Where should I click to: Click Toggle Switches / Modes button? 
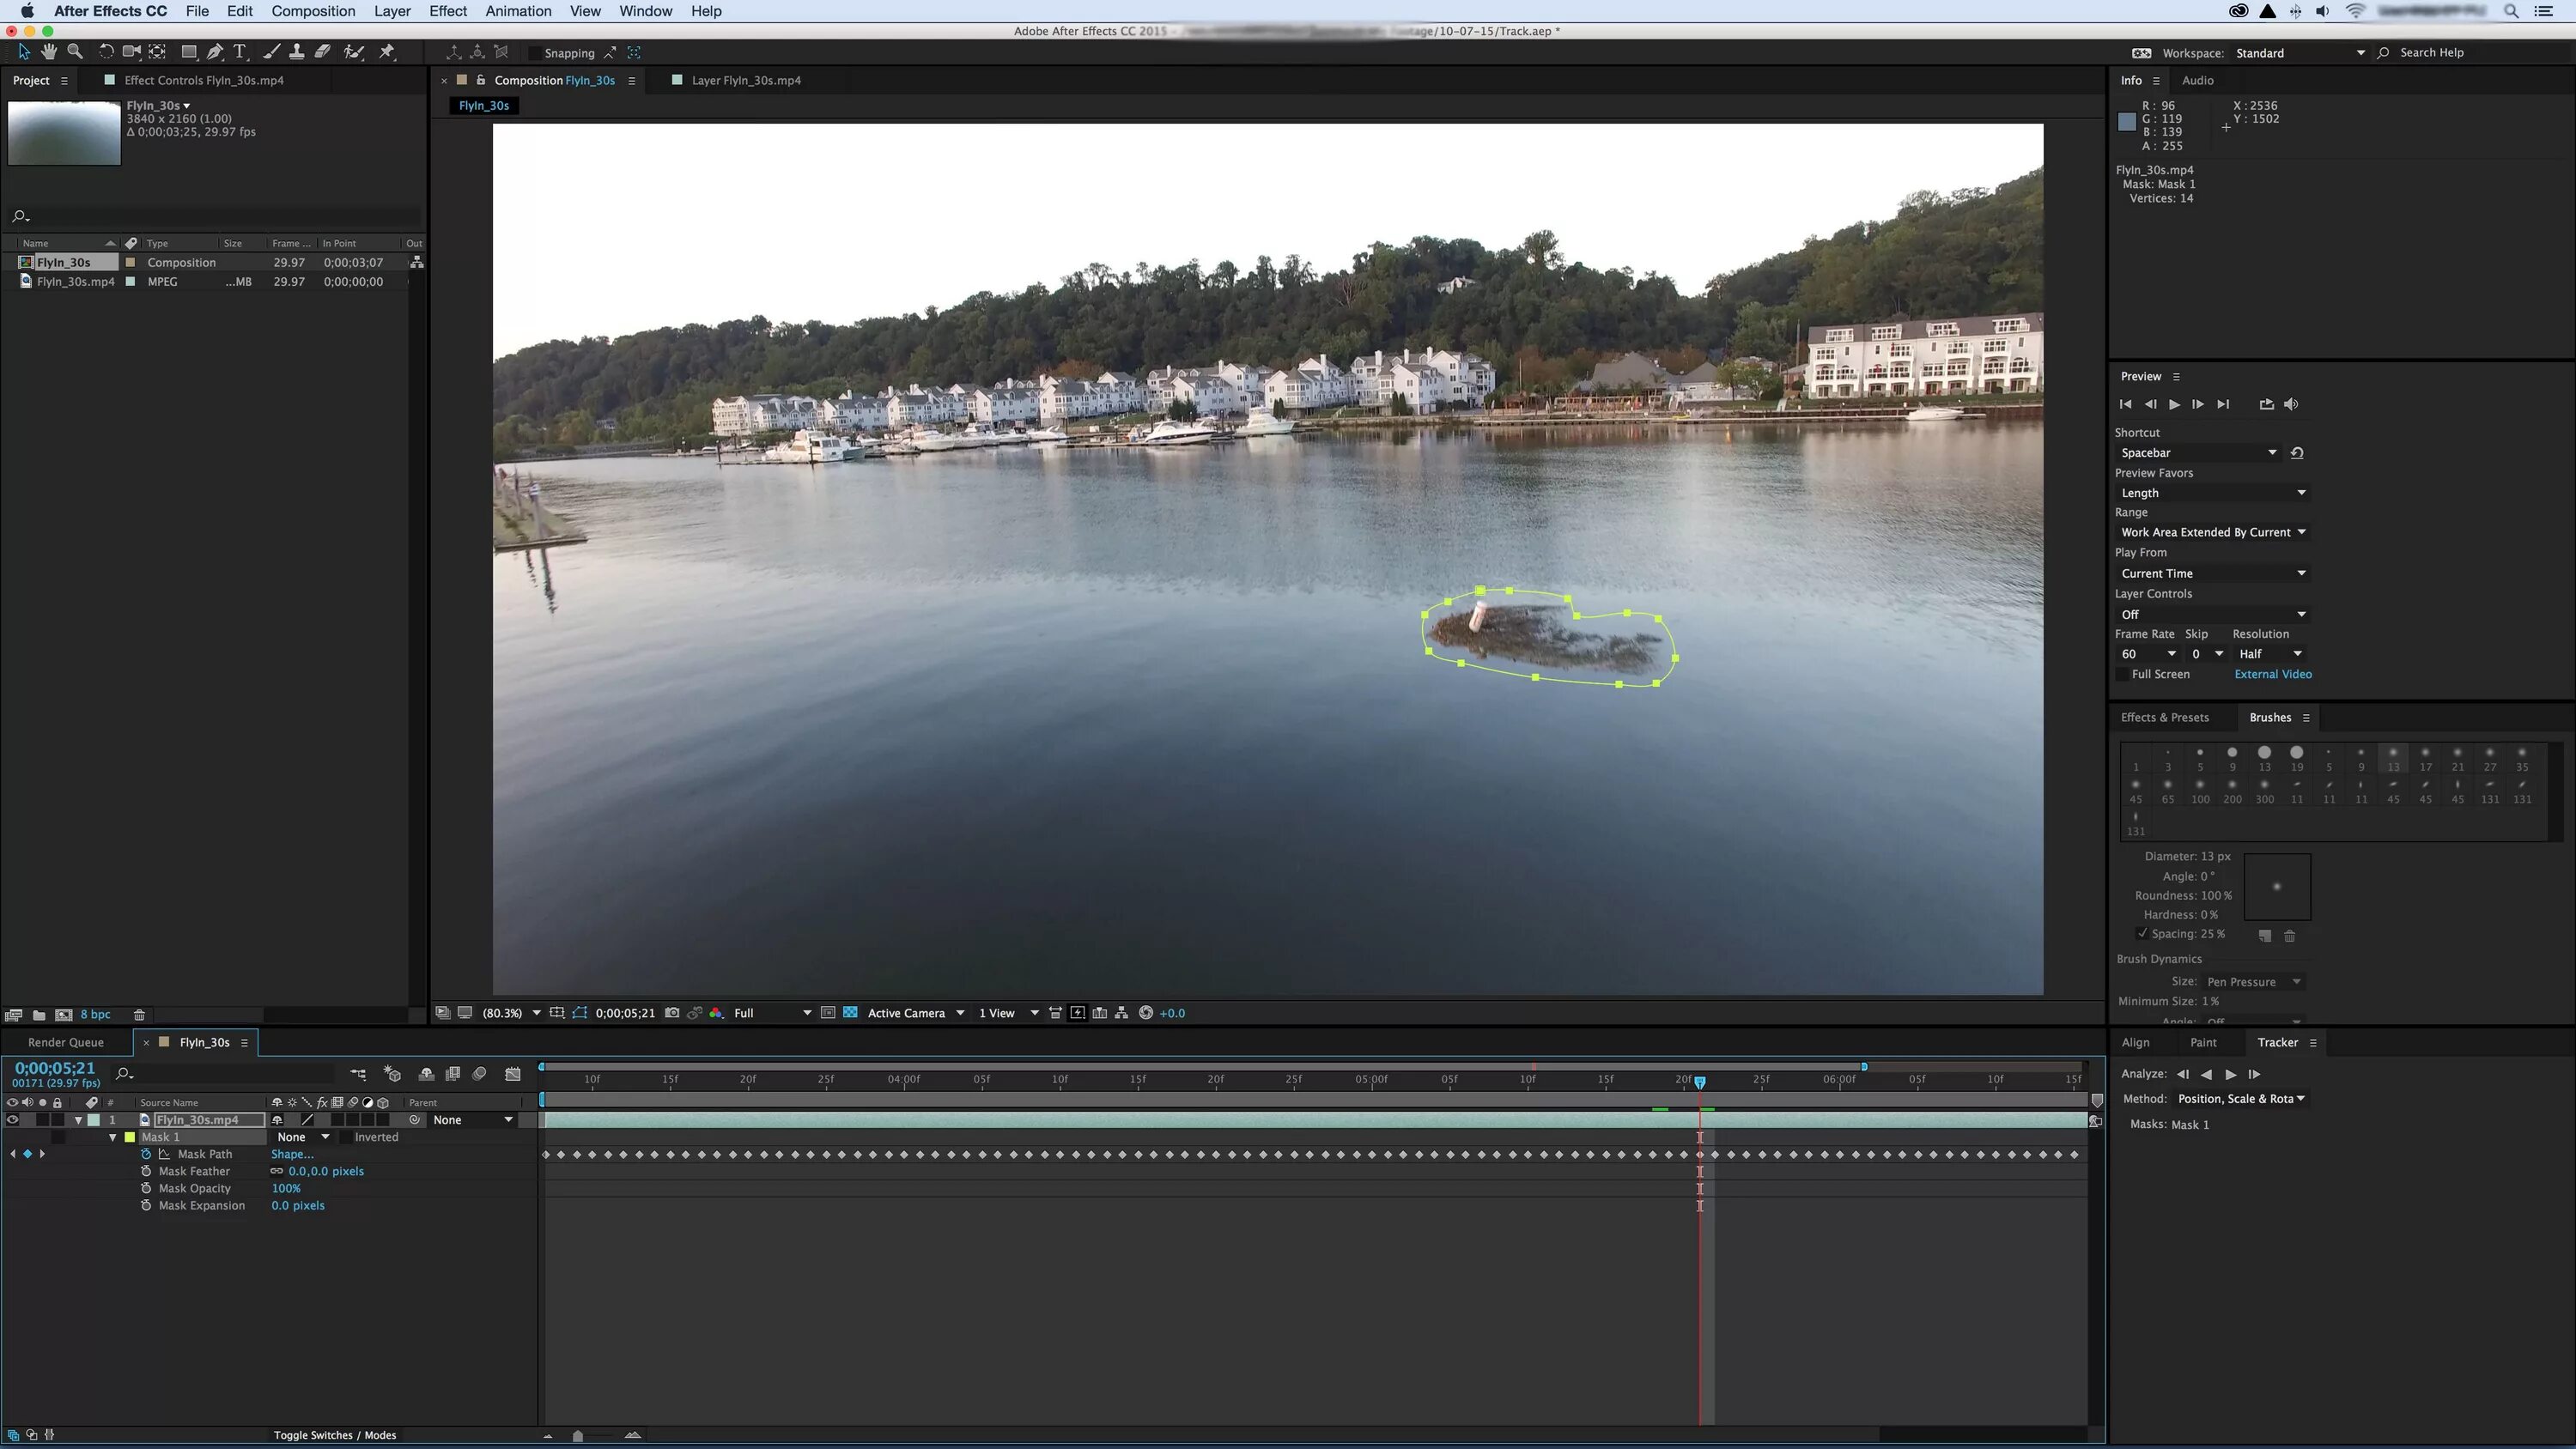point(335,1435)
